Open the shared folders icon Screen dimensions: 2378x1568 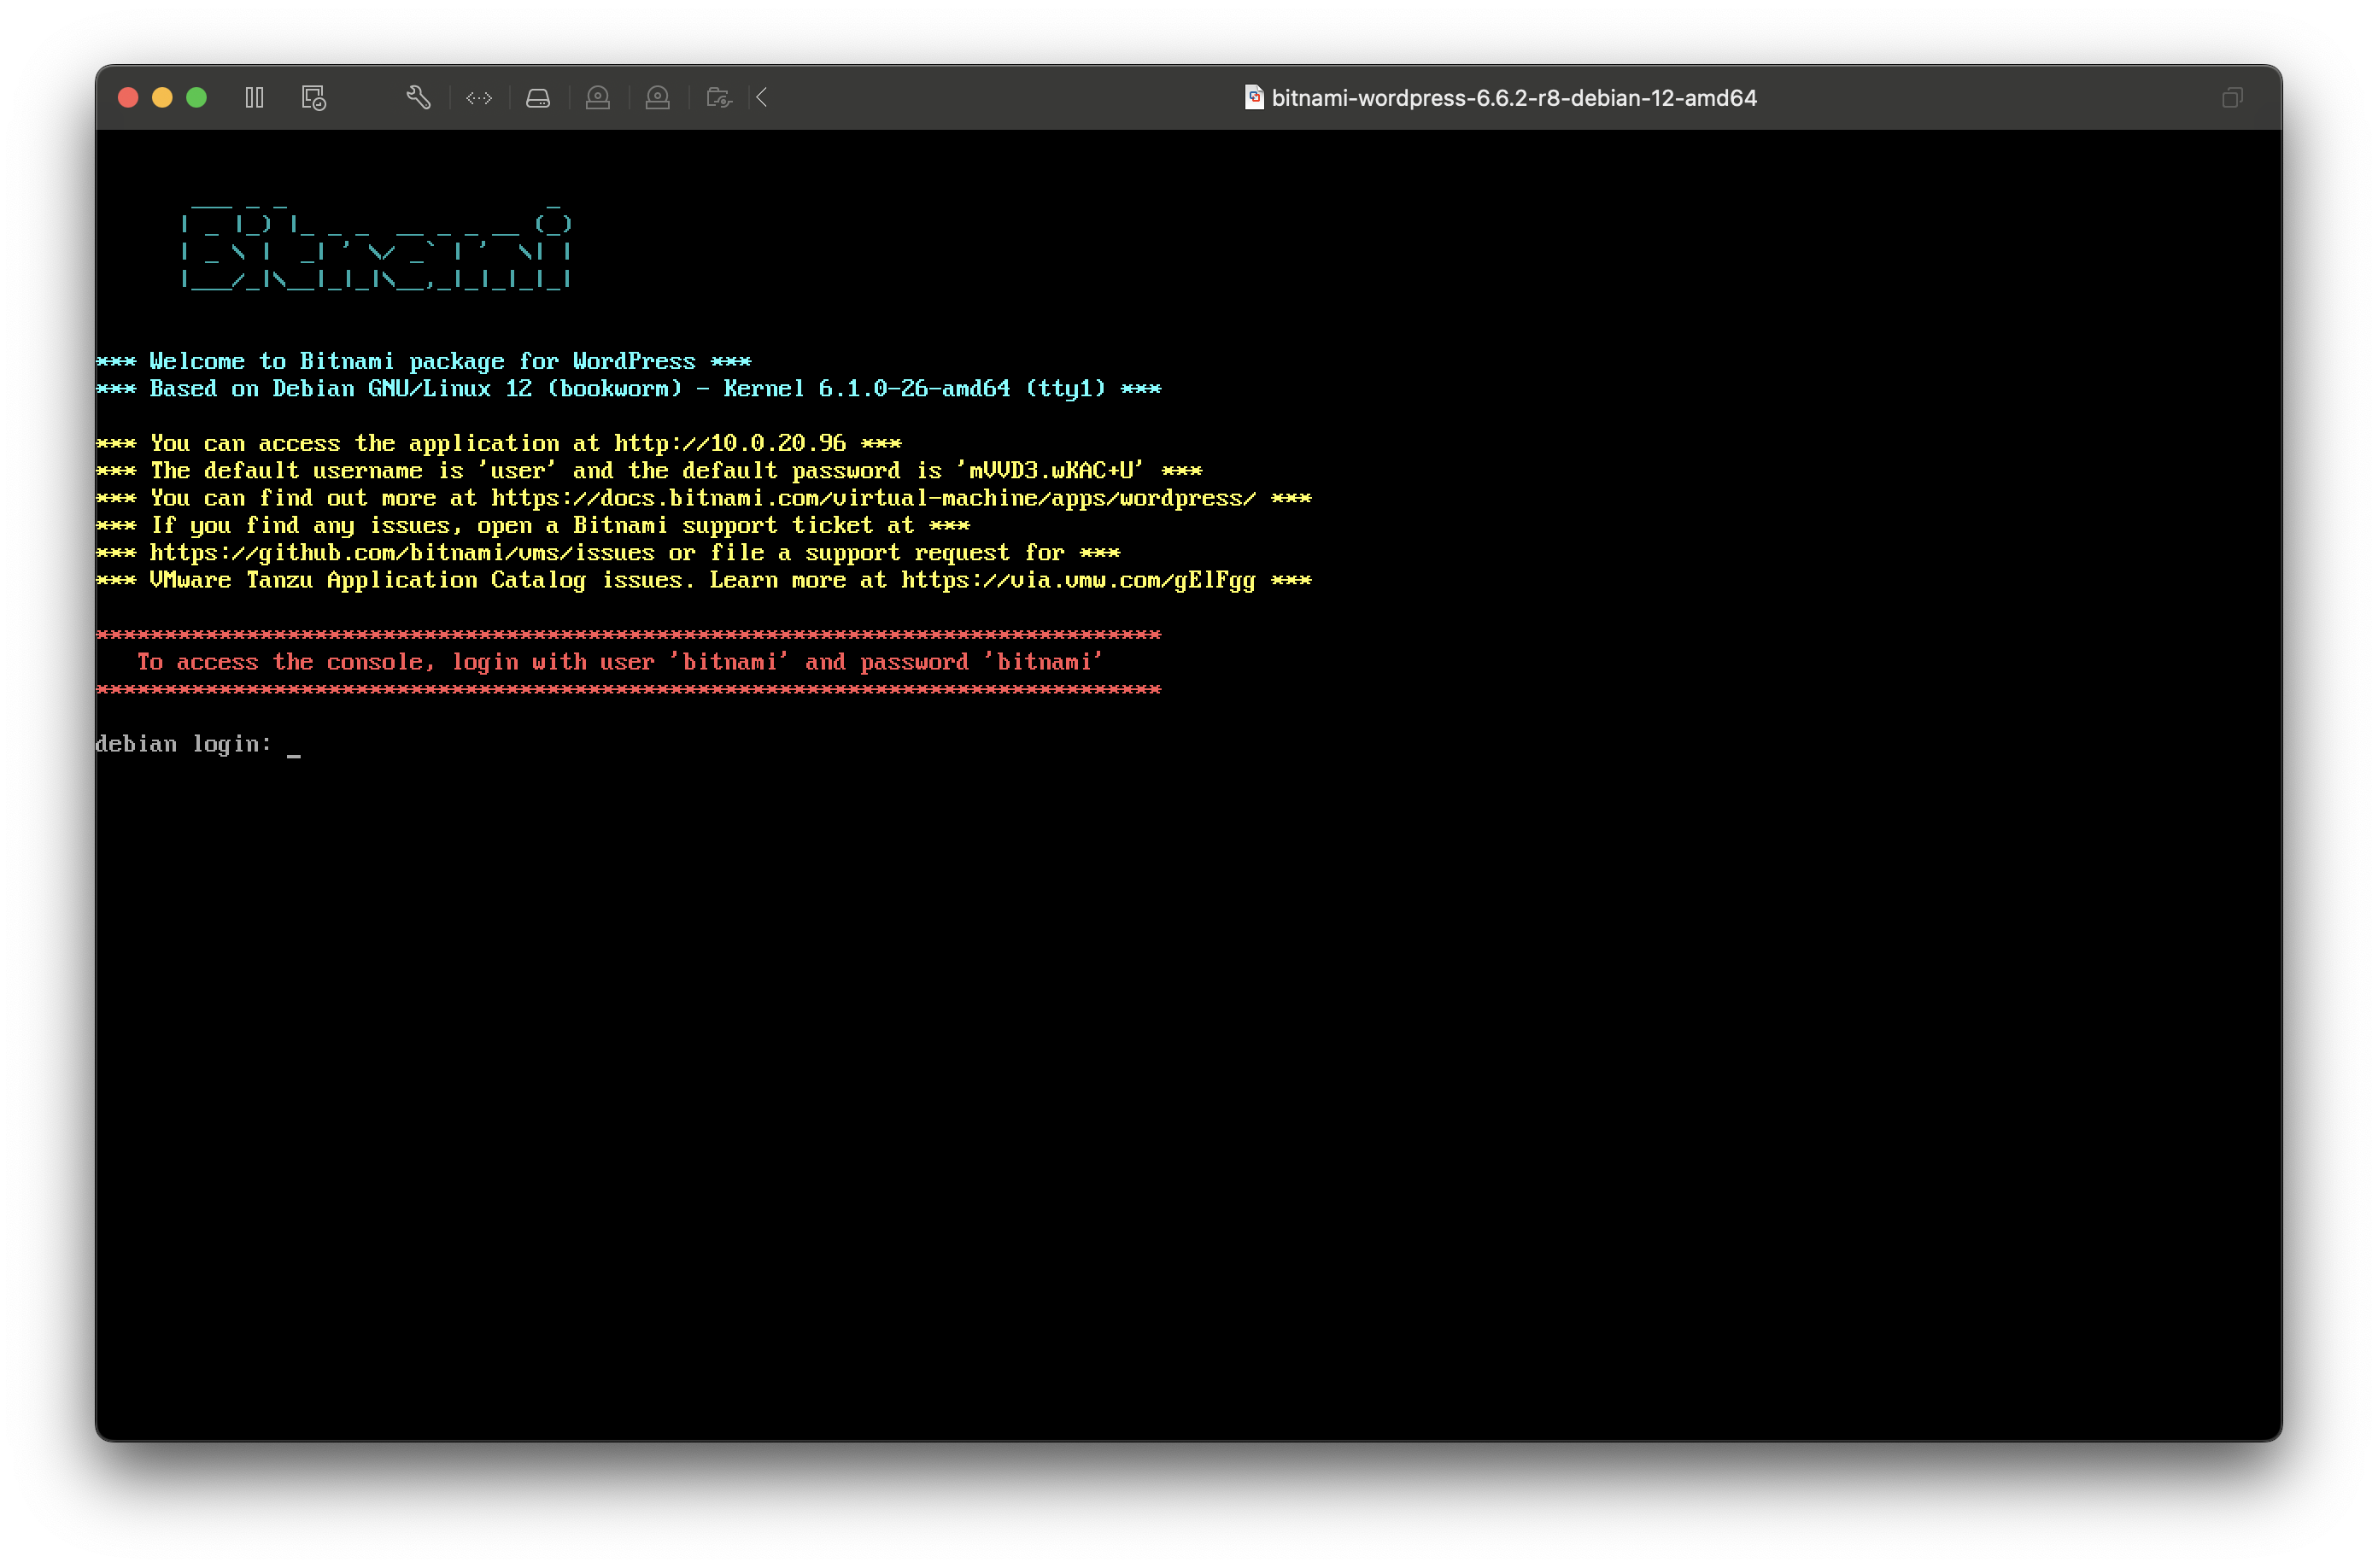pyautogui.click(x=719, y=97)
